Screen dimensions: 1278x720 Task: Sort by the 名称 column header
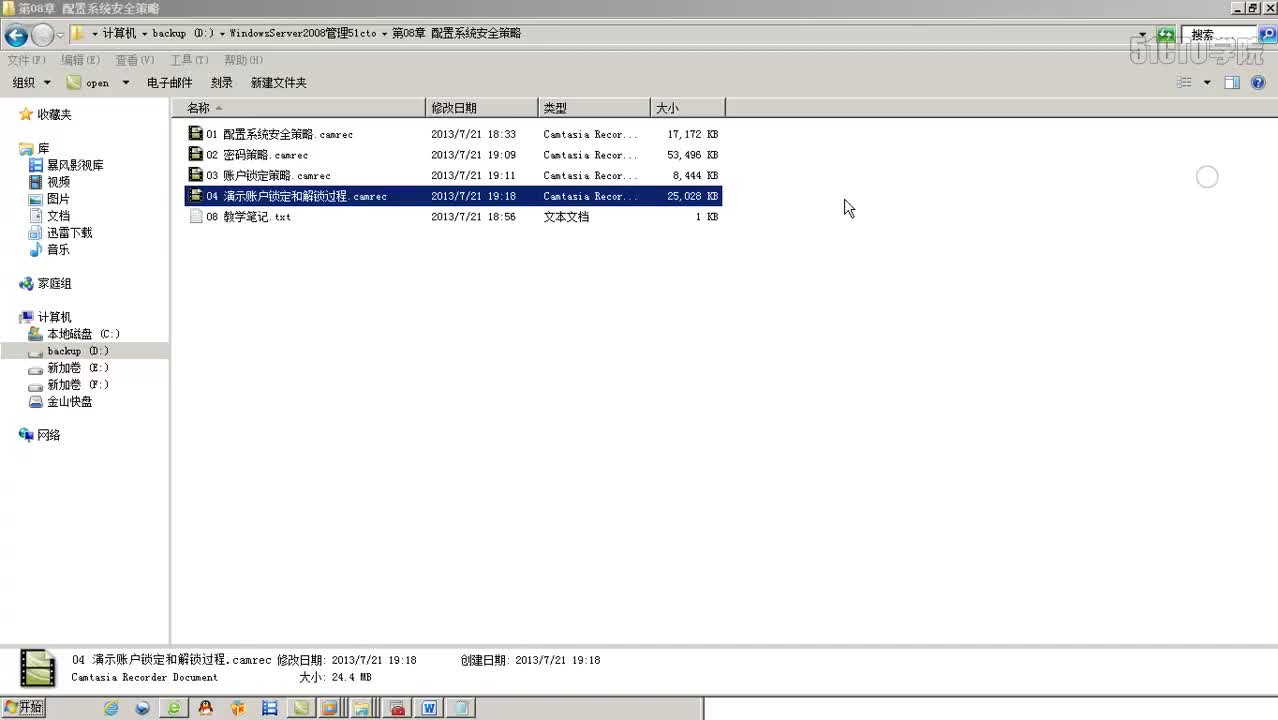click(298, 108)
